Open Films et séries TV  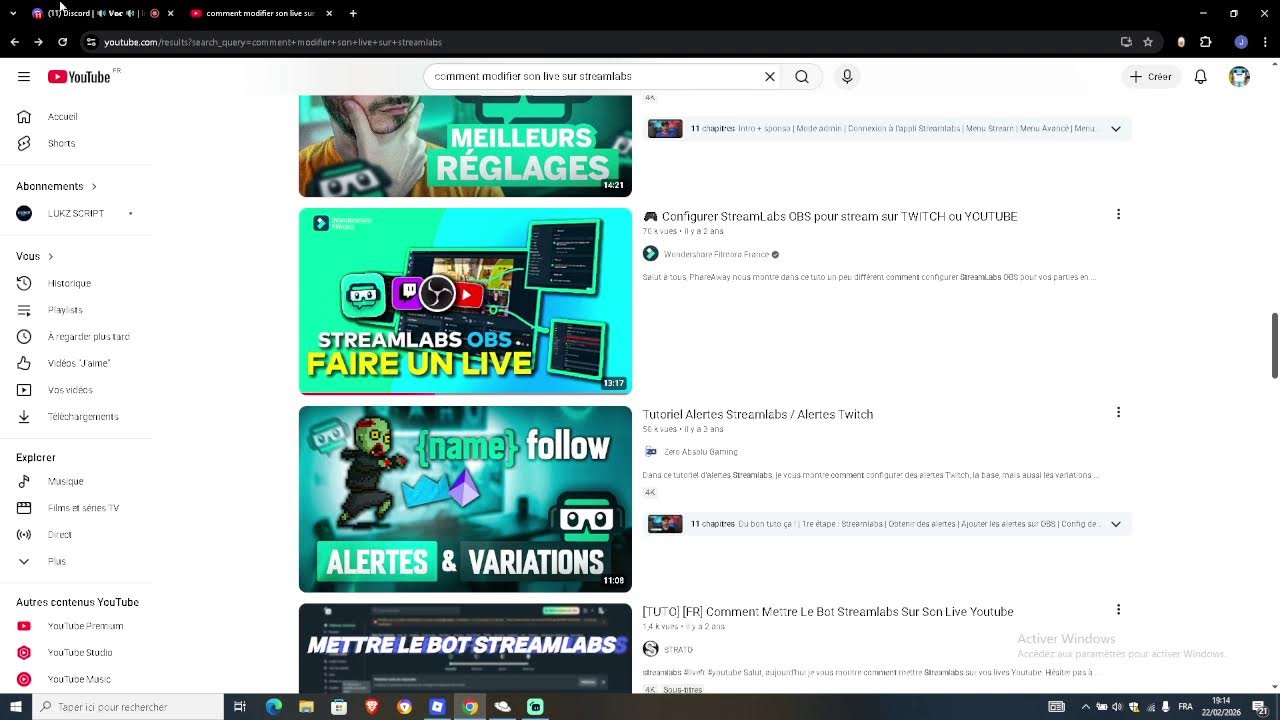(x=76, y=508)
